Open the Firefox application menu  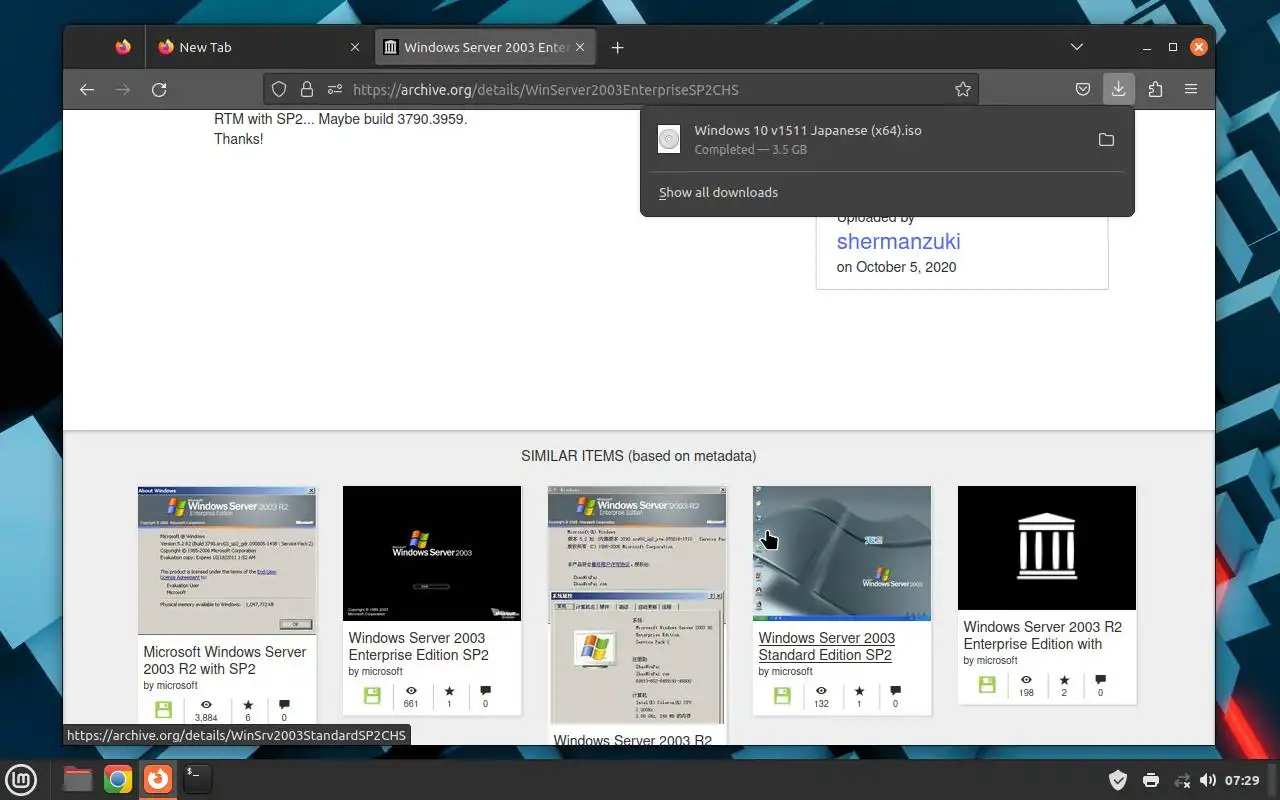click(x=1191, y=89)
